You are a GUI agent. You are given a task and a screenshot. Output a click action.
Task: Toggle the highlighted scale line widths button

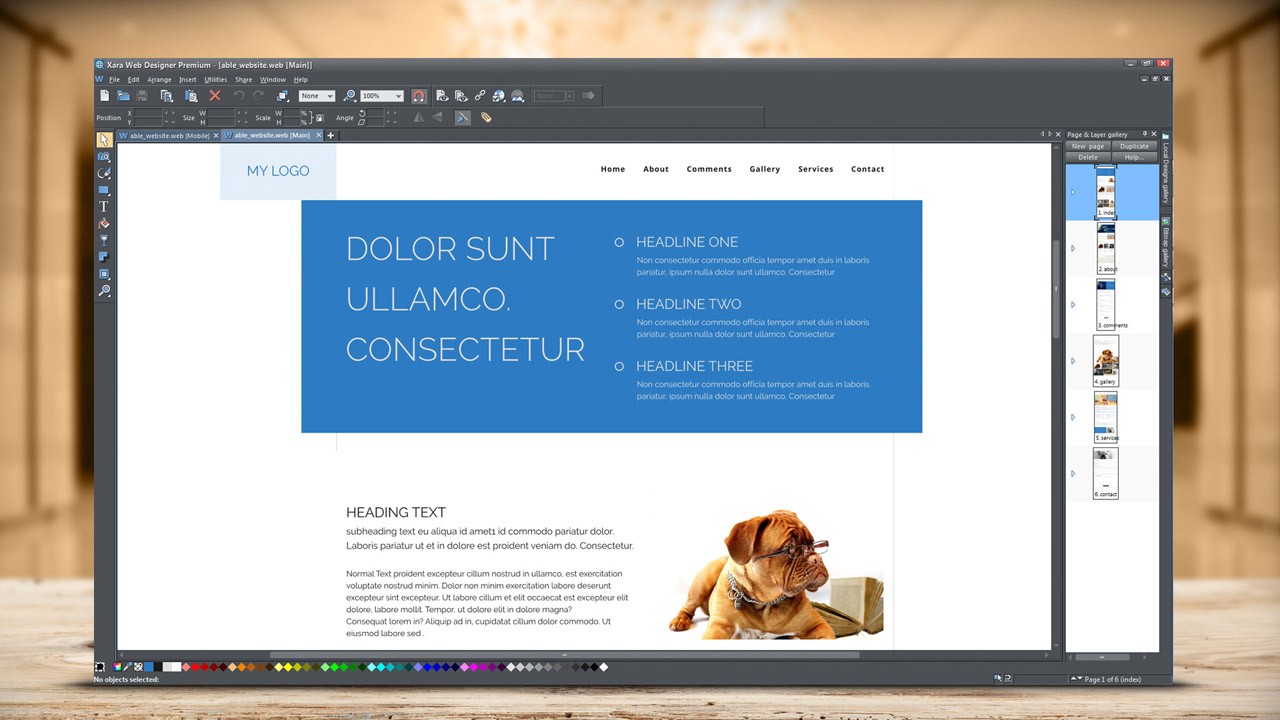[462, 117]
